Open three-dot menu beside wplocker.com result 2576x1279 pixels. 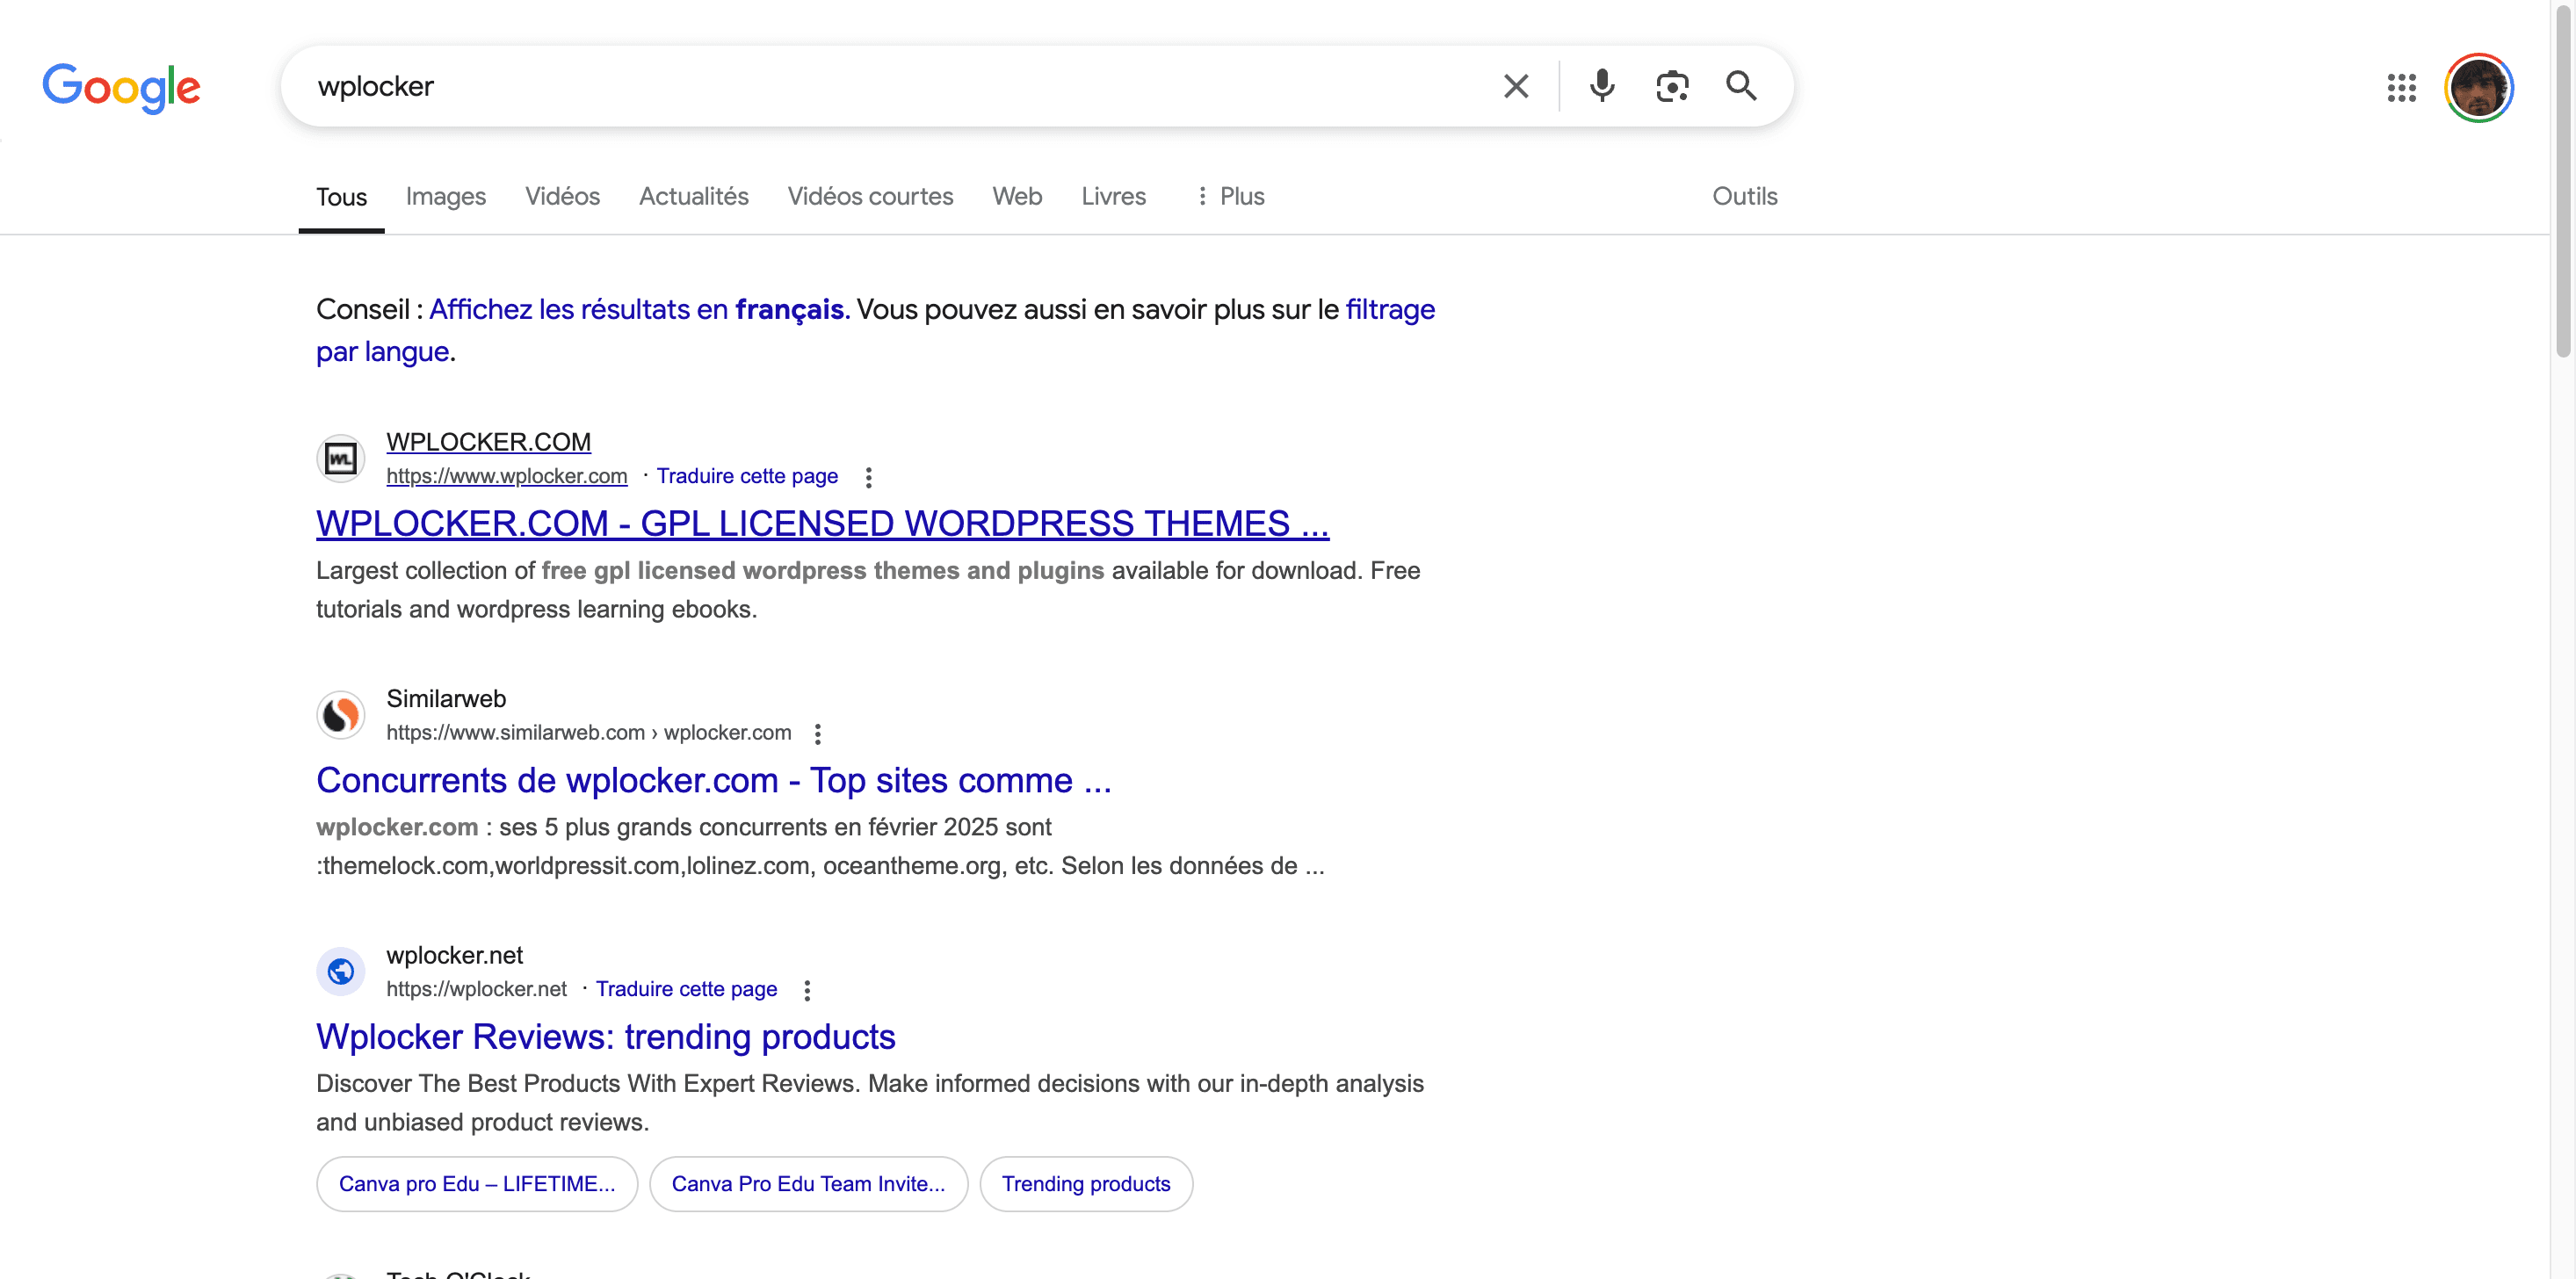[868, 477]
